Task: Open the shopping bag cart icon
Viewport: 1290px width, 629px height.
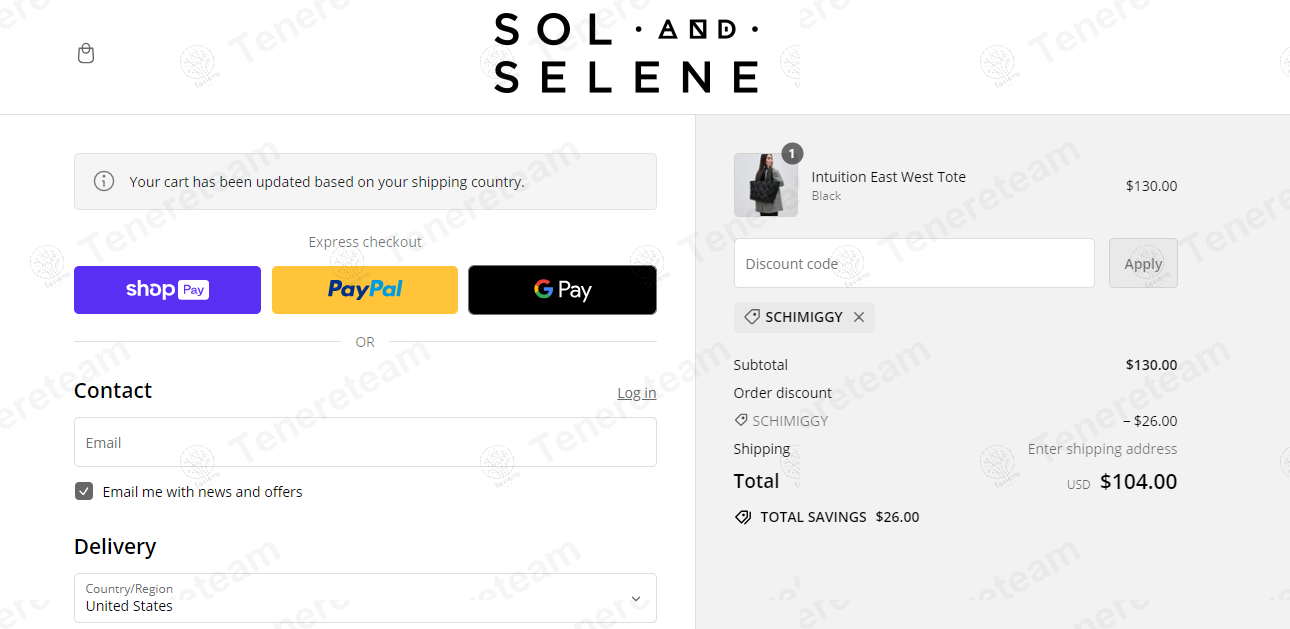Action: (x=86, y=53)
